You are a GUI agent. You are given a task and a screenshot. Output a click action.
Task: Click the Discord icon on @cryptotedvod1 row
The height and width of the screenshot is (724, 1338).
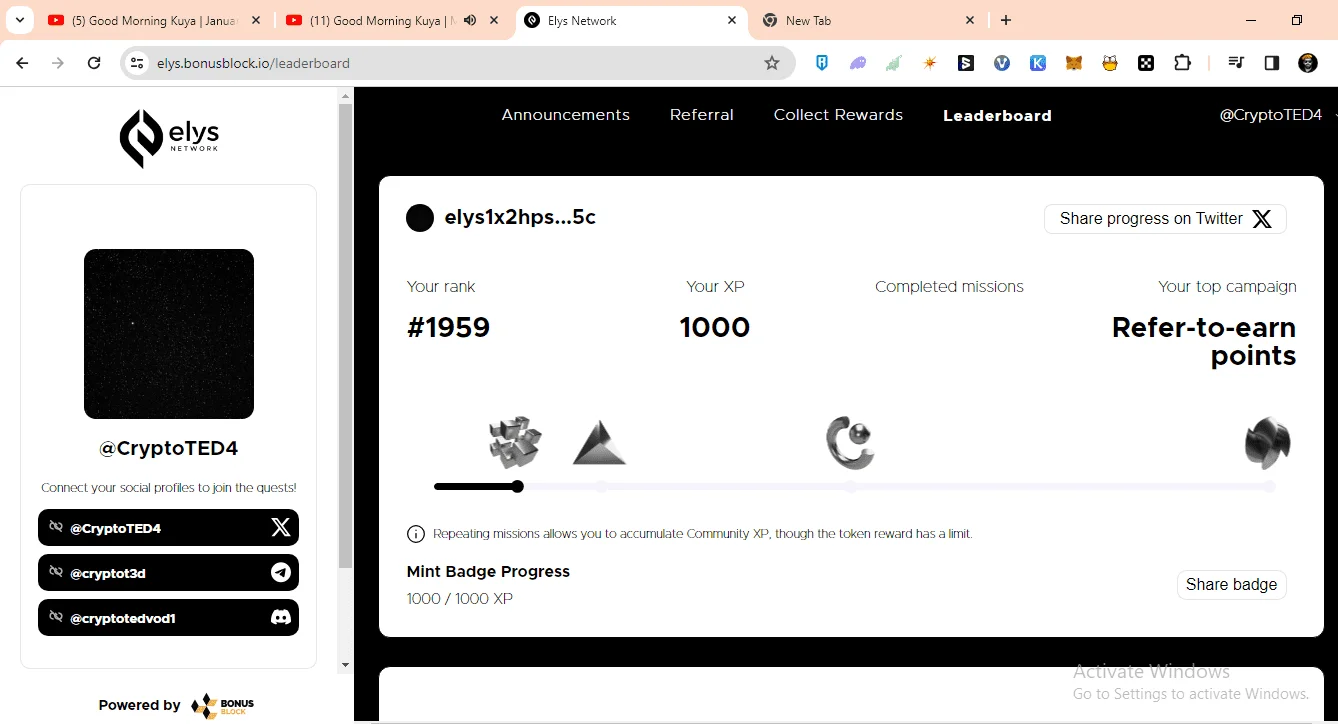281,618
